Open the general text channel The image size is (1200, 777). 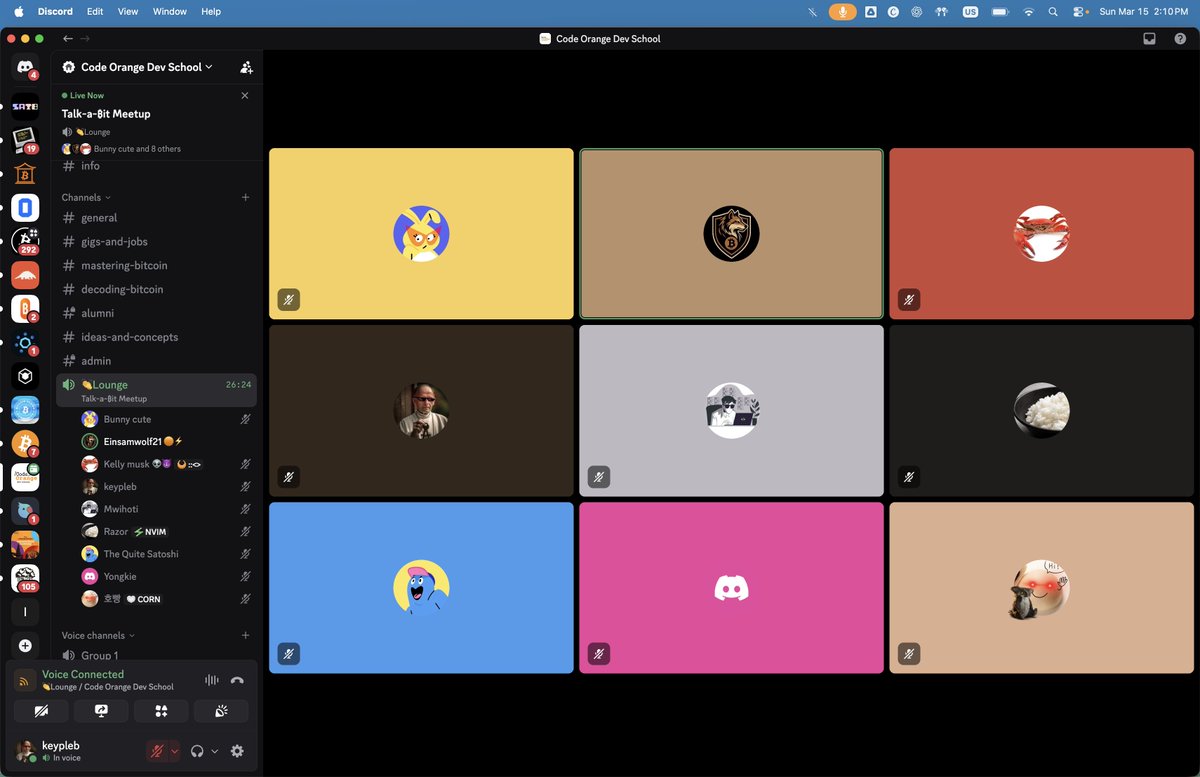tap(156, 218)
